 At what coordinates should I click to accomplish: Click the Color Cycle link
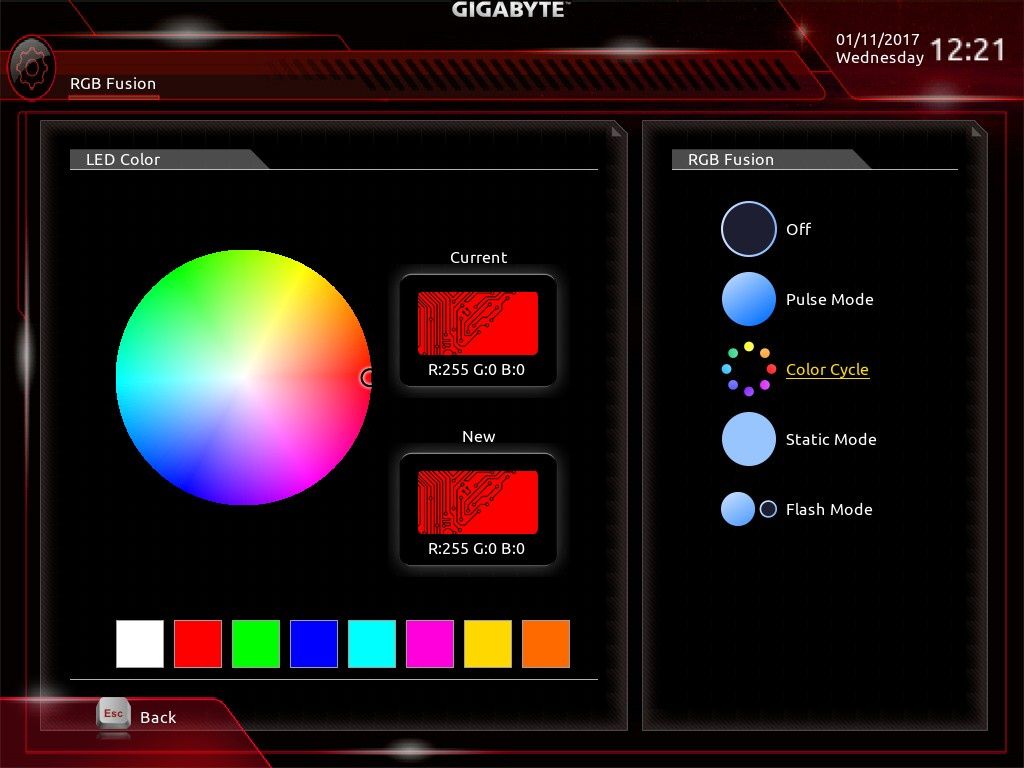point(827,370)
